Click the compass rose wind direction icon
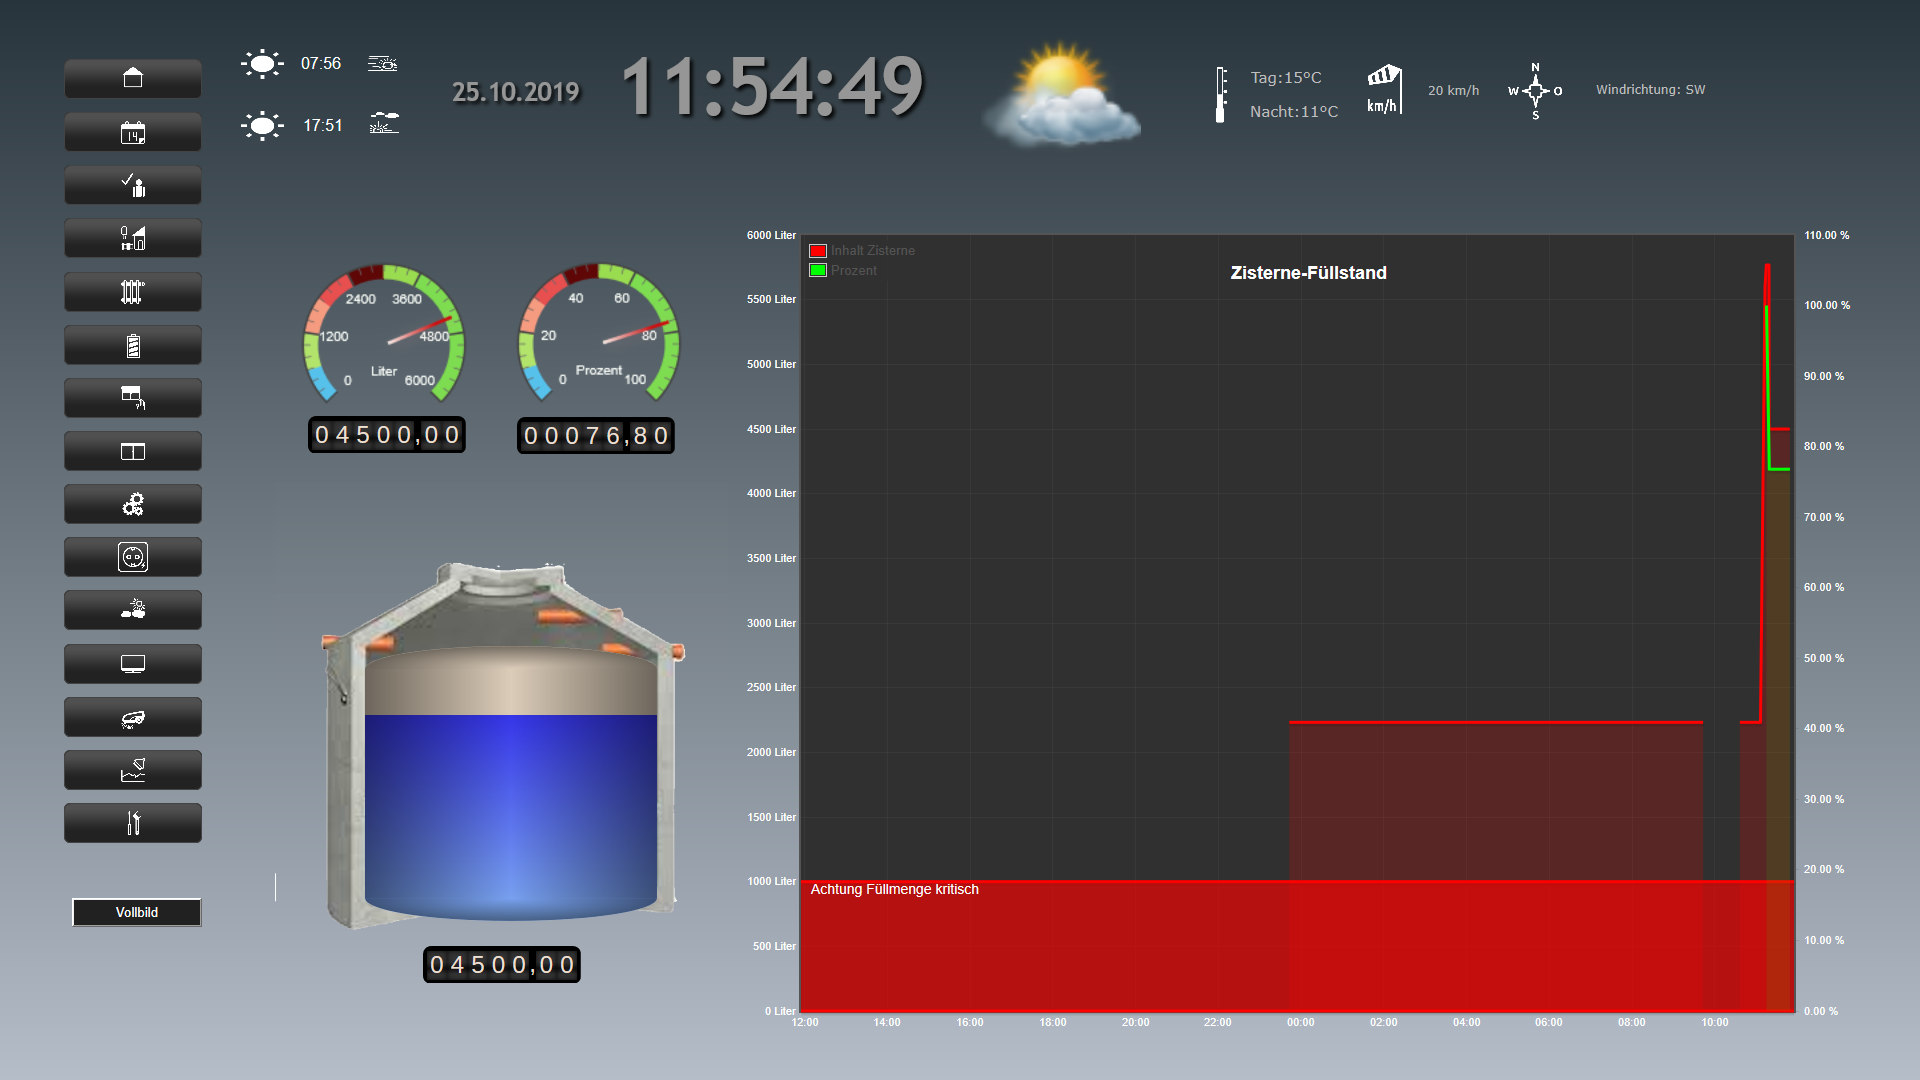1920x1080 pixels. 1536,91
